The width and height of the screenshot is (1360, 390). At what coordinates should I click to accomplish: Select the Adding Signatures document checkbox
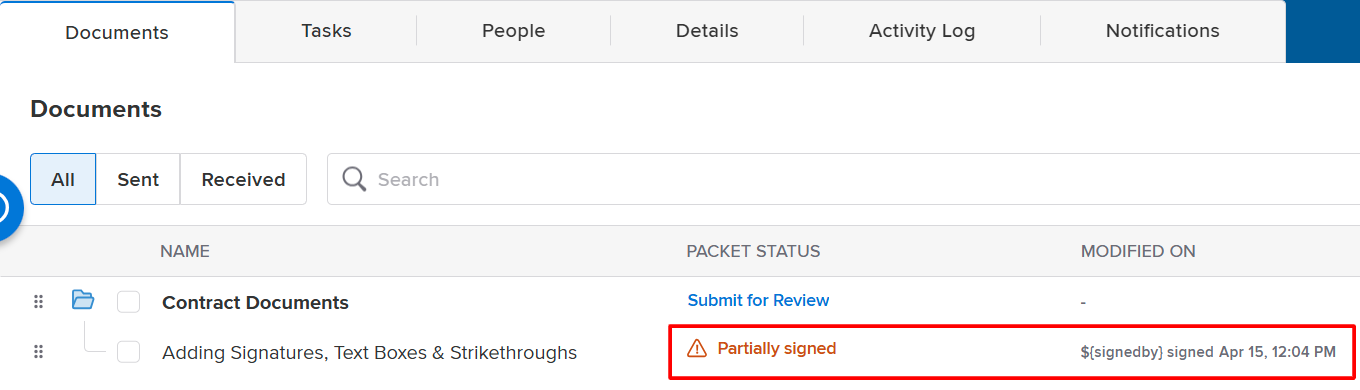(128, 352)
